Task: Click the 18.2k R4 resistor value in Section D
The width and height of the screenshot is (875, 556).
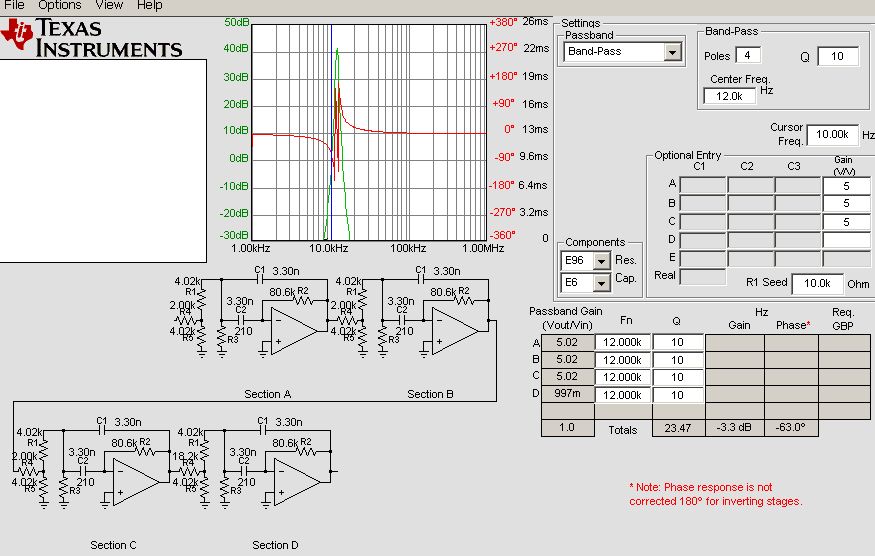Action: [185, 457]
